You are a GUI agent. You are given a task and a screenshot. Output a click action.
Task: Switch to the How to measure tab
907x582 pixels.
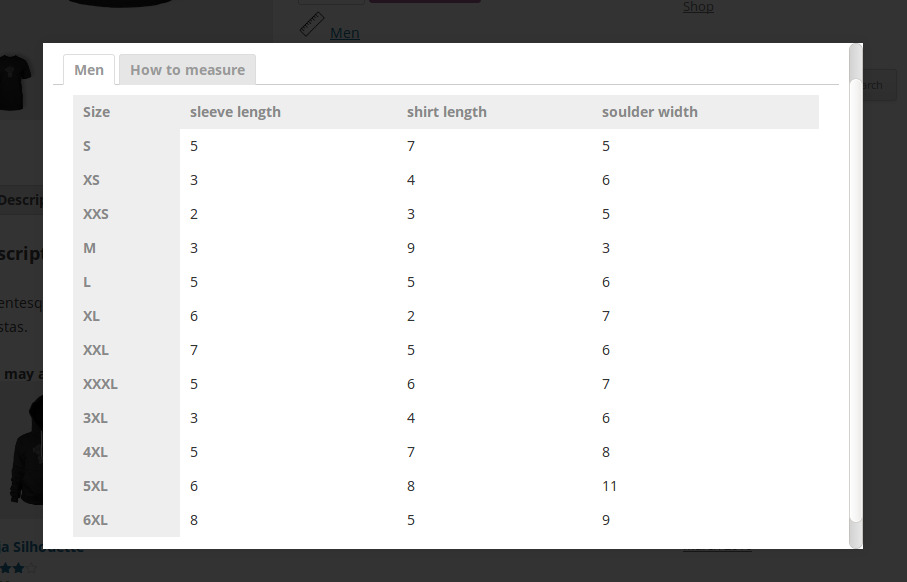coord(187,70)
